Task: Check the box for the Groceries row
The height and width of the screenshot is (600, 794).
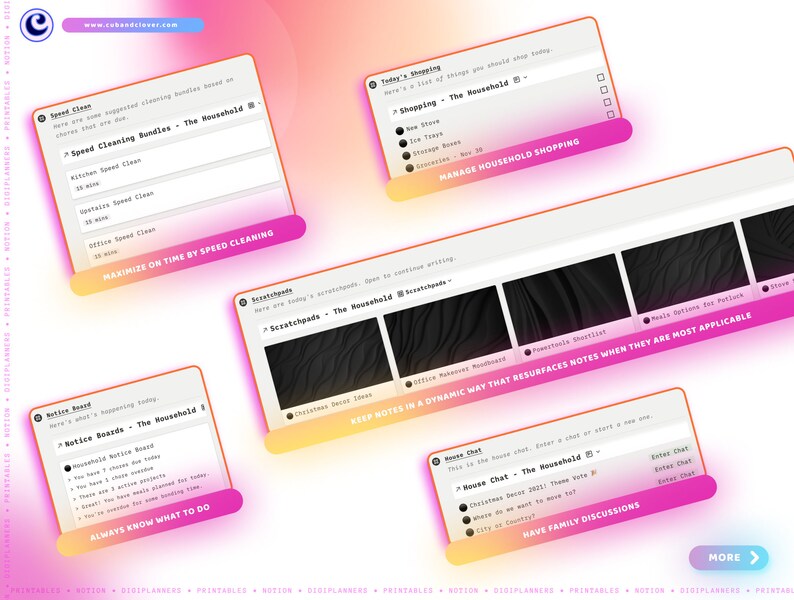Action: tap(611, 114)
